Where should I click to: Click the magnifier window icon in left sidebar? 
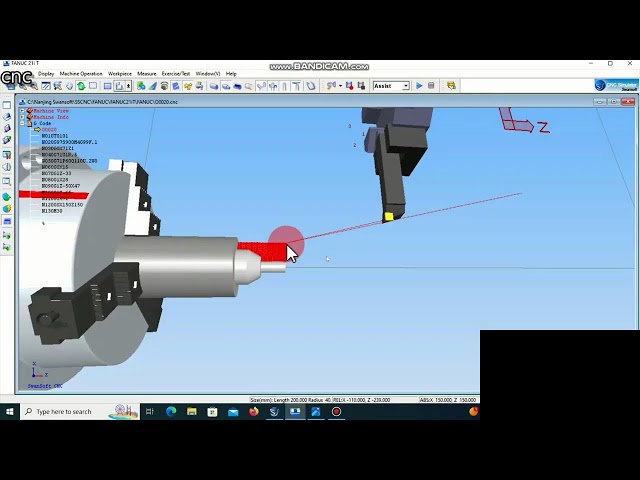[x=7, y=181]
